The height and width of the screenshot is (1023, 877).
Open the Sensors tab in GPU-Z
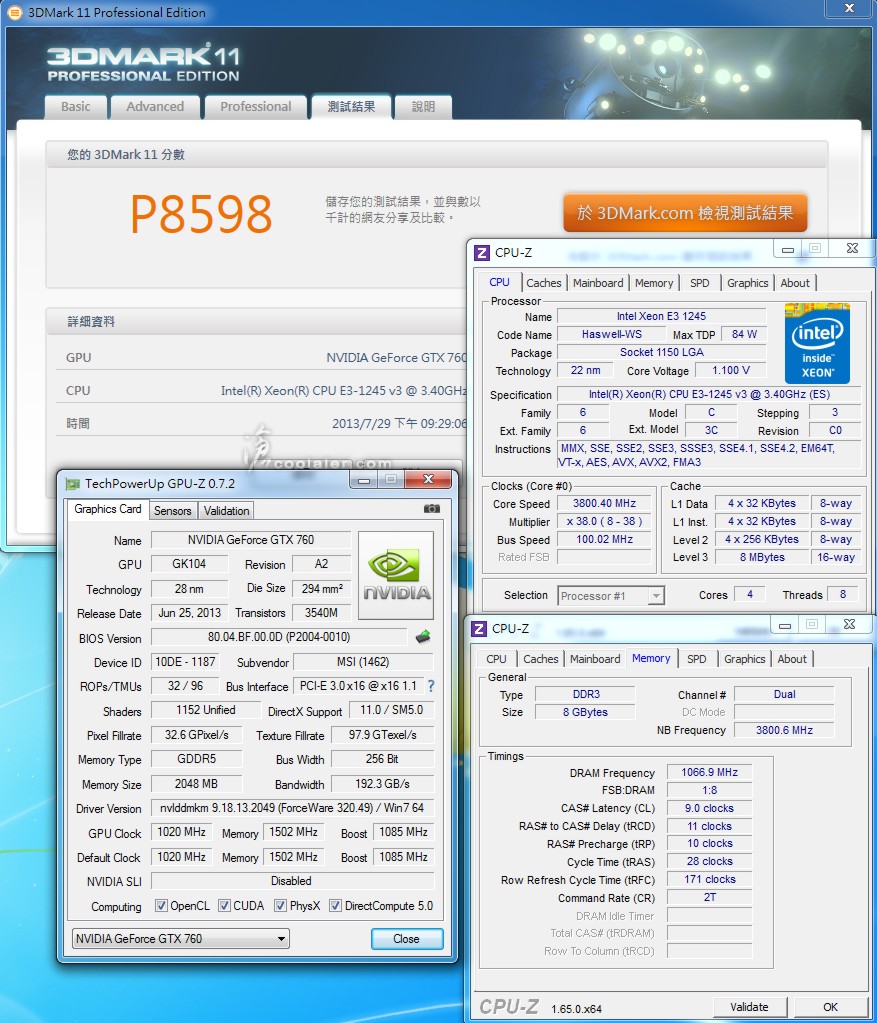click(x=173, y=511)
